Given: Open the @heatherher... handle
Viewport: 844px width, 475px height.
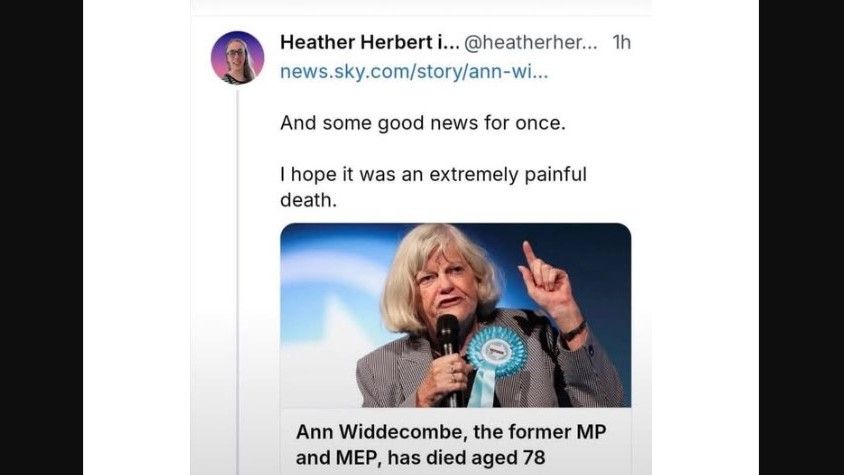Looking at the screenshot, I should (x=531, y=43).
